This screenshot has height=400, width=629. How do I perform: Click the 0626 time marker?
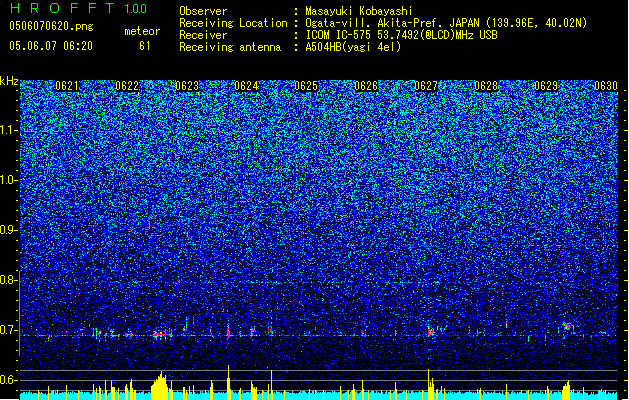366,86
